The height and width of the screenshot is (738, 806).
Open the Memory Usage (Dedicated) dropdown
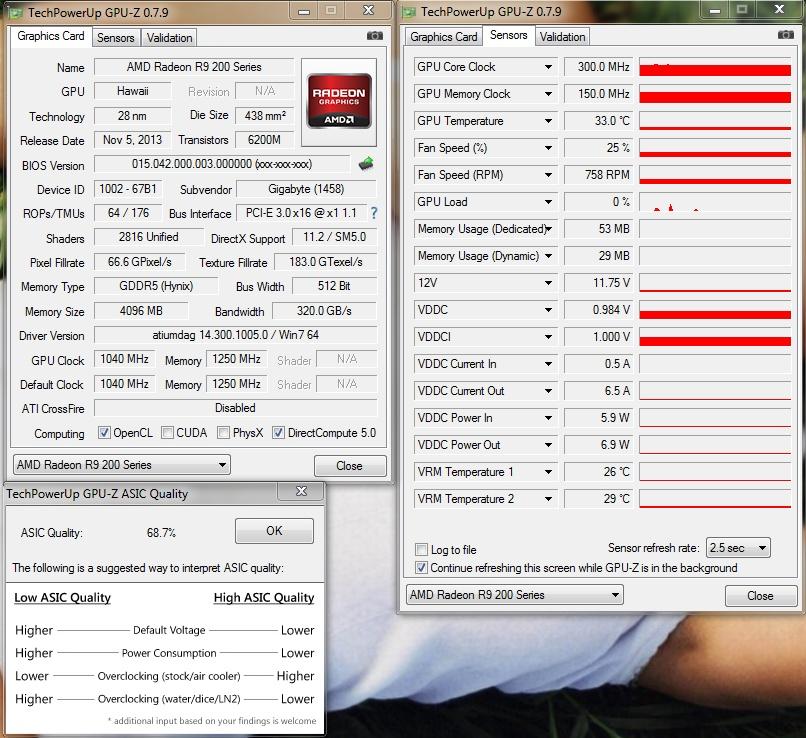tap(549, 229)
